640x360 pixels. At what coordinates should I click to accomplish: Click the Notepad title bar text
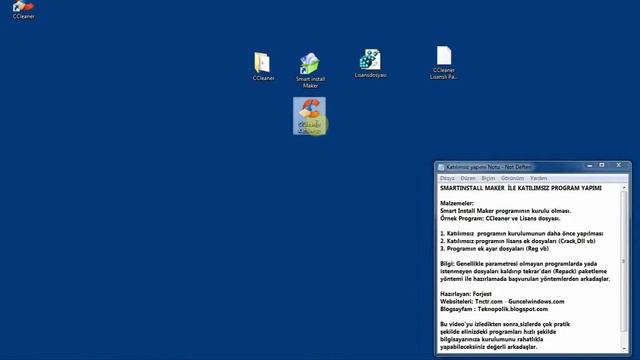tap(489, 167)
